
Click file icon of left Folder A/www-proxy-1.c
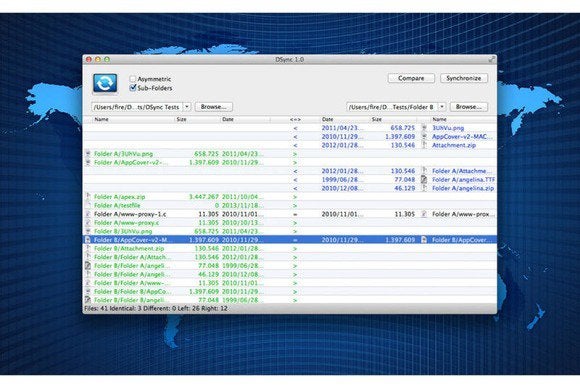[x=88, y=214]
